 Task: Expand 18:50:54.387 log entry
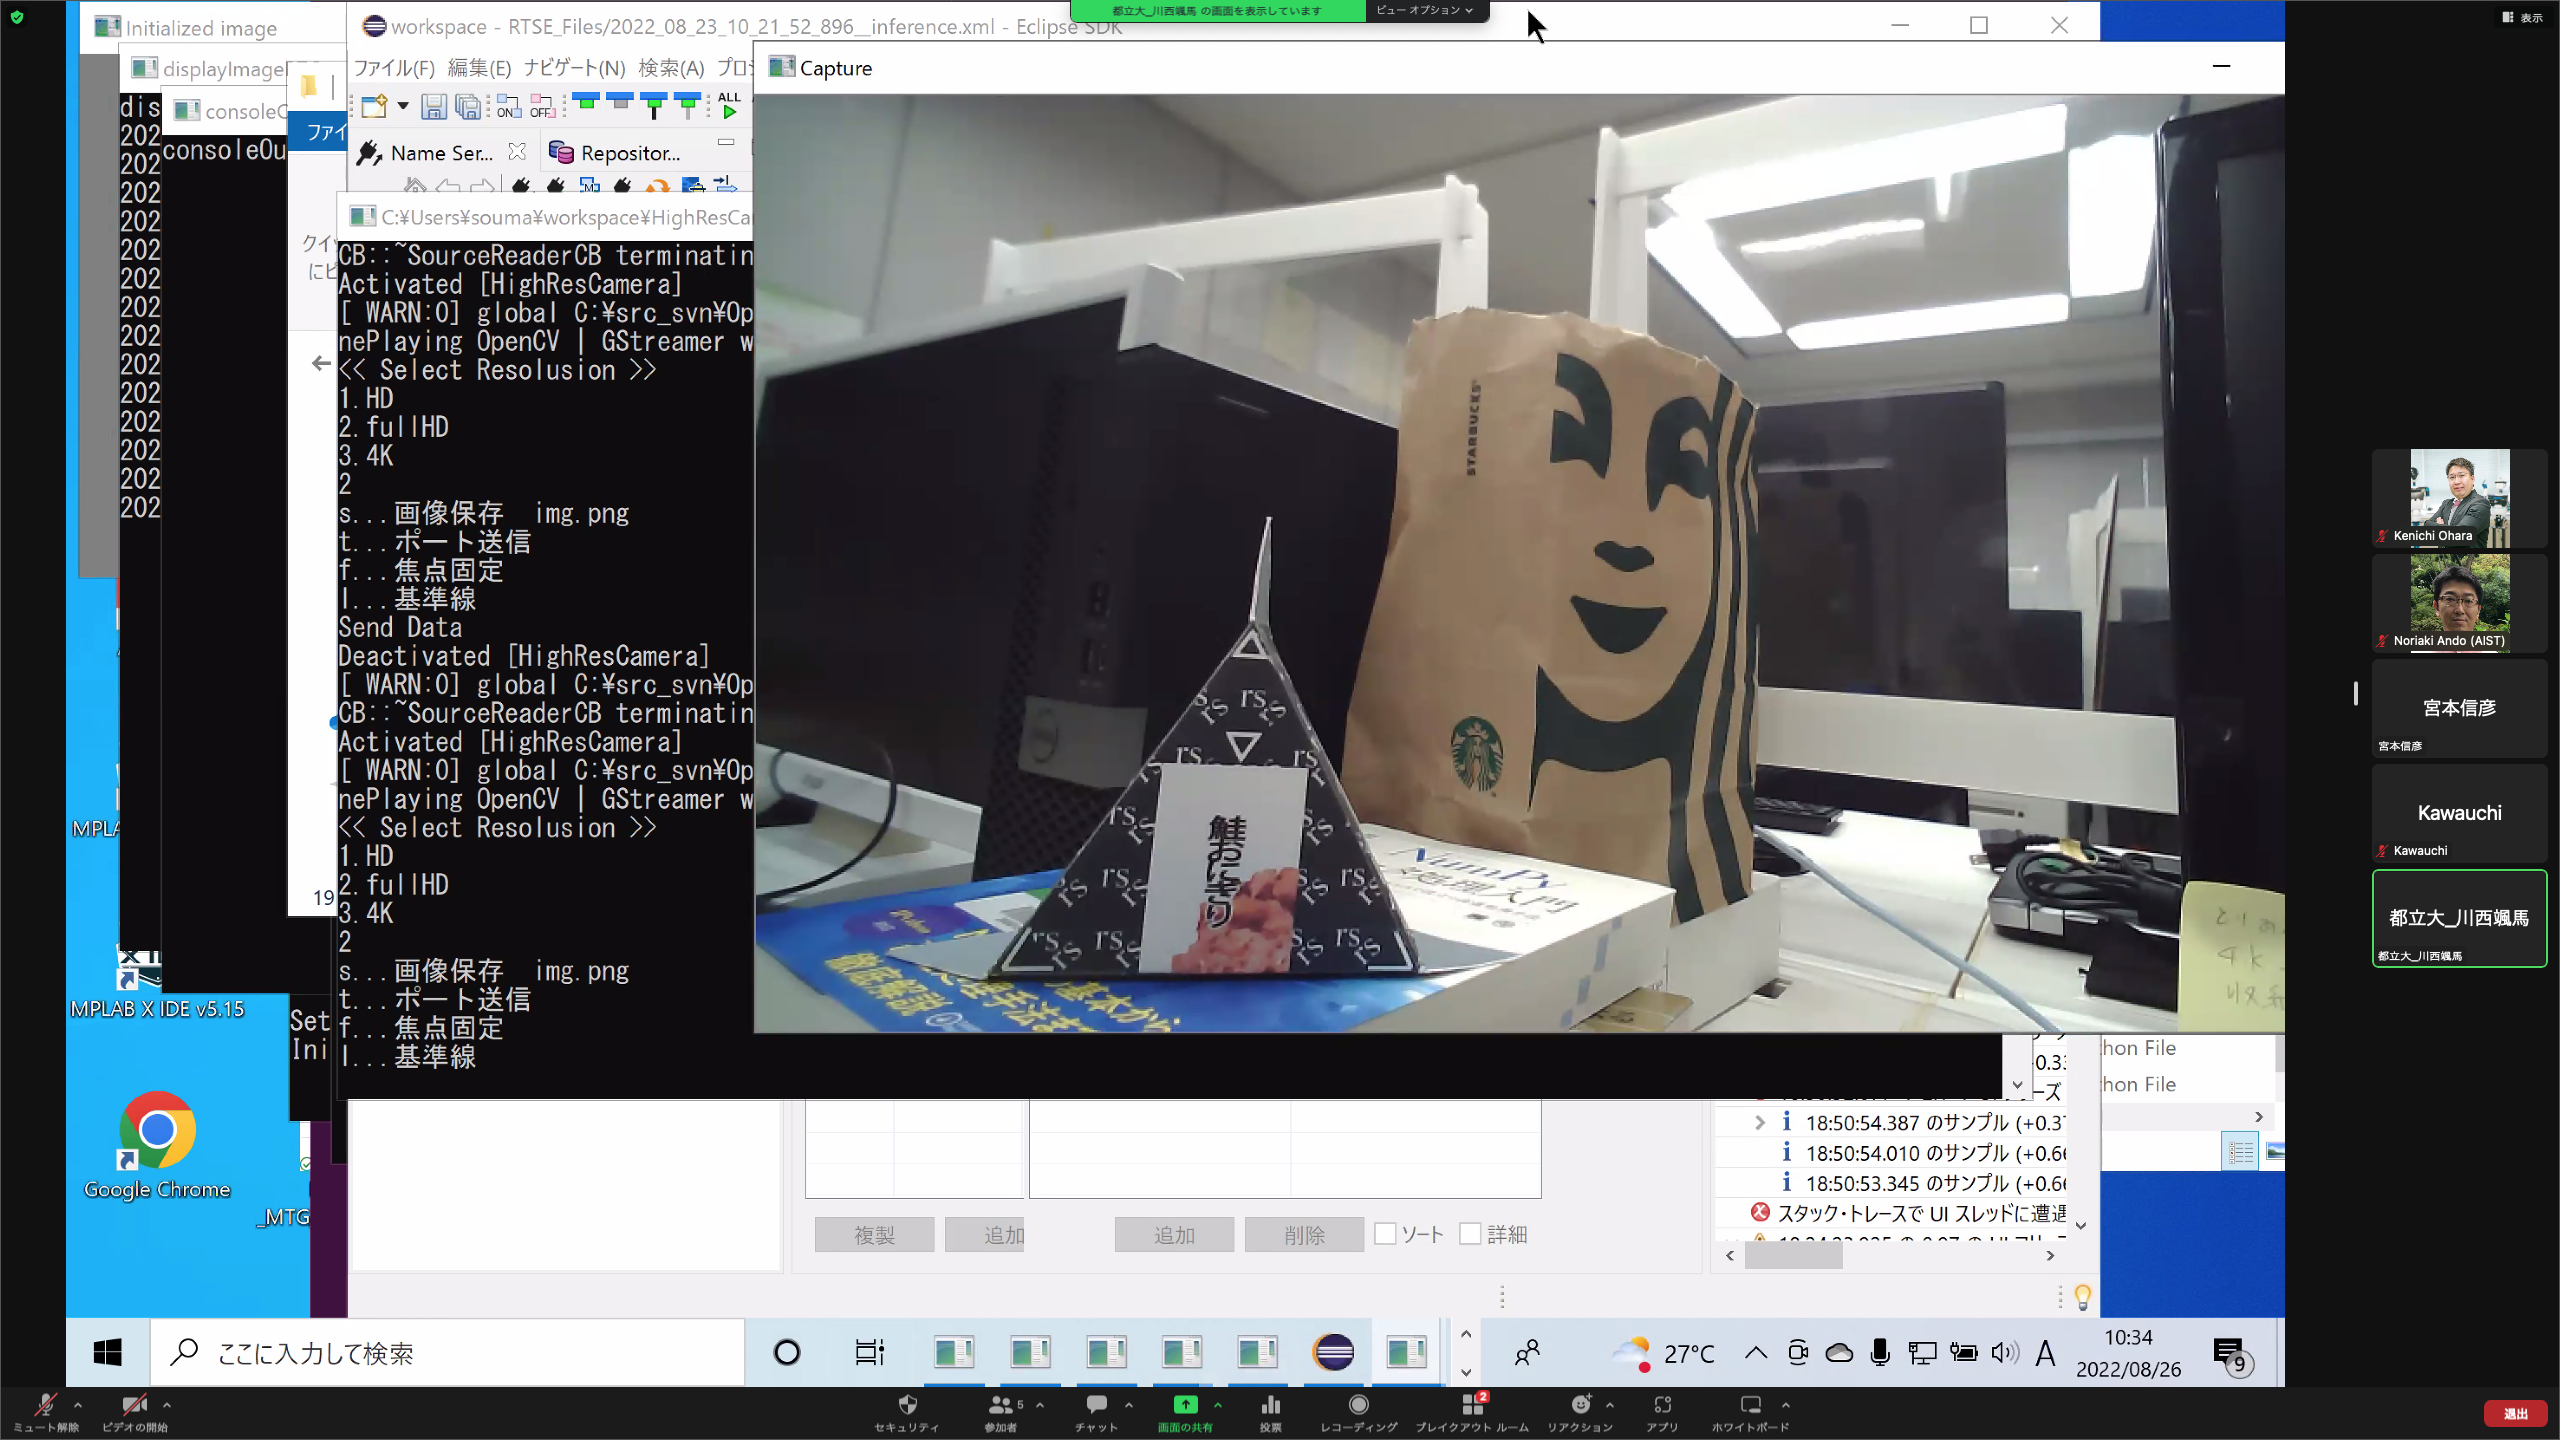pos(1759,1123)
